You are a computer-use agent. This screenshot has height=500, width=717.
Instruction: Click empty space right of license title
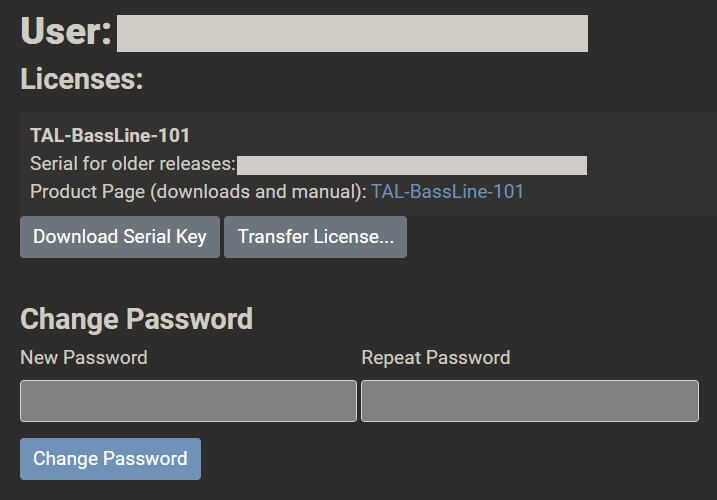pos(450,135)
